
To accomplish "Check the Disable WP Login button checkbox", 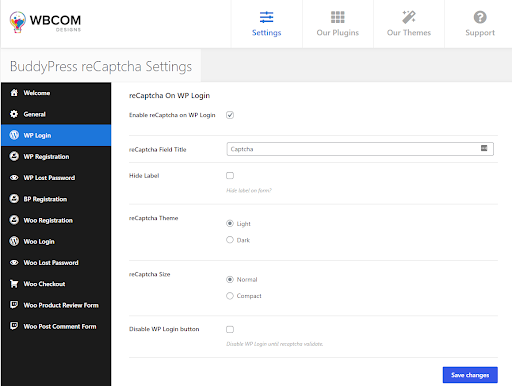I will (x=230, y=329).
